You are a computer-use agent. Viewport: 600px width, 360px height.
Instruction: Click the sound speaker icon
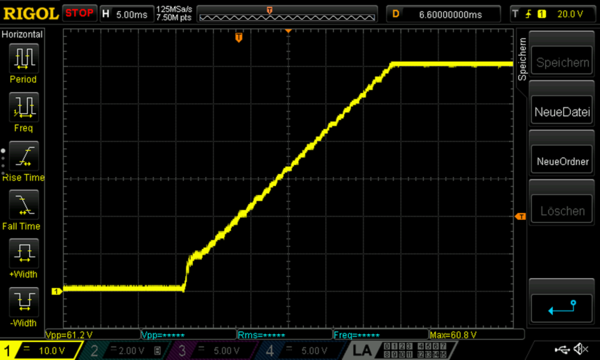pos(581,349)
